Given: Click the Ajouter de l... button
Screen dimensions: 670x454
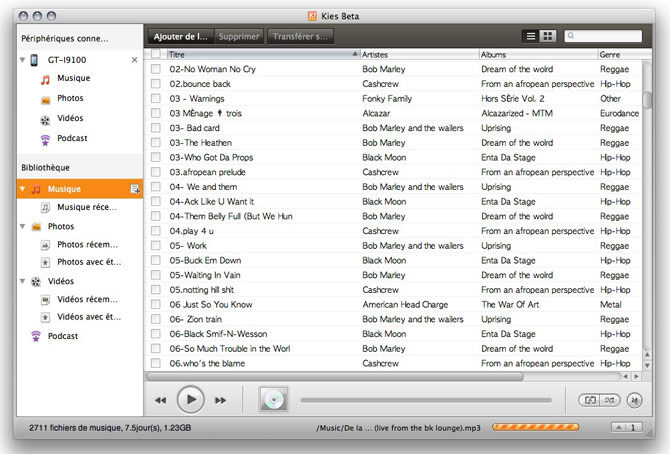Looking at the screenshot, I should point(180,36).
